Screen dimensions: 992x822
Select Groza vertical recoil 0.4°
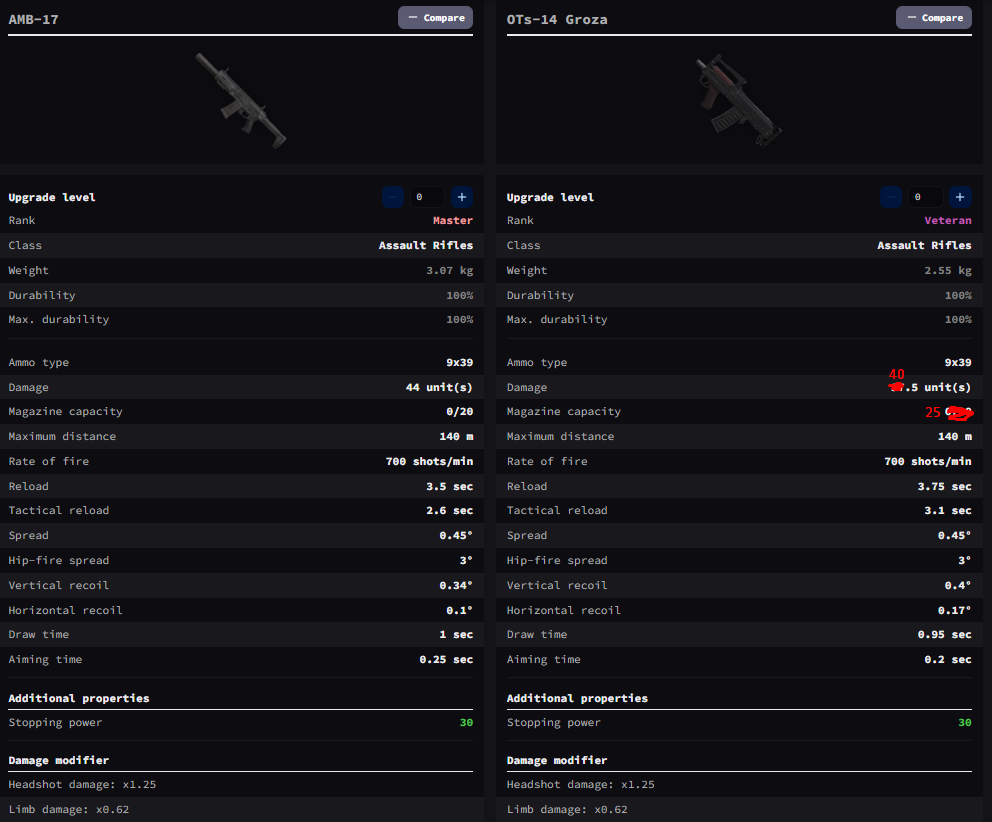pyautogui.click(x=958, y=585)
